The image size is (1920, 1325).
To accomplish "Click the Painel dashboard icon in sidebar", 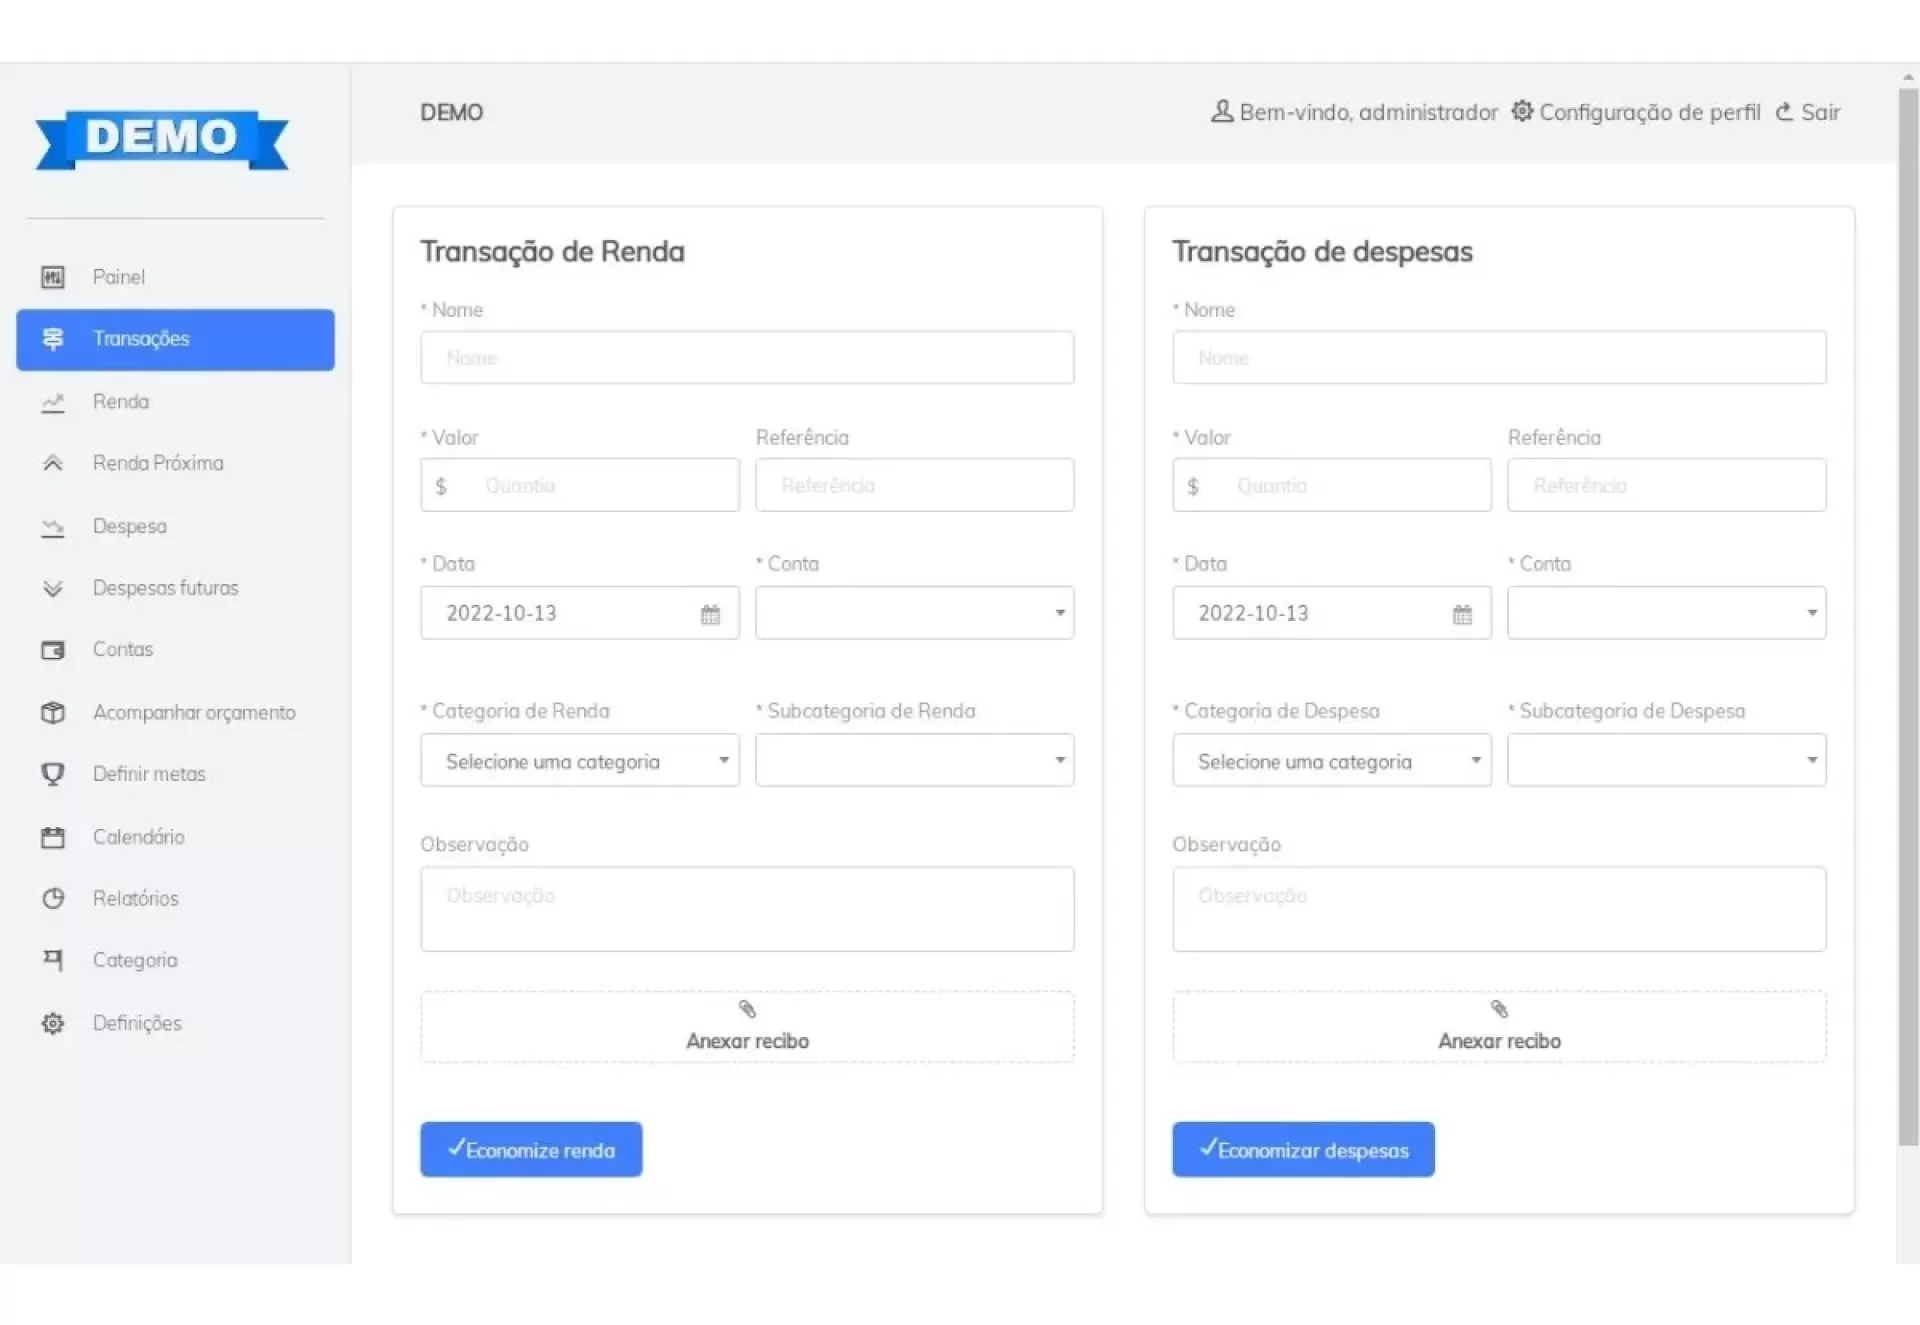I will point(53,277).
